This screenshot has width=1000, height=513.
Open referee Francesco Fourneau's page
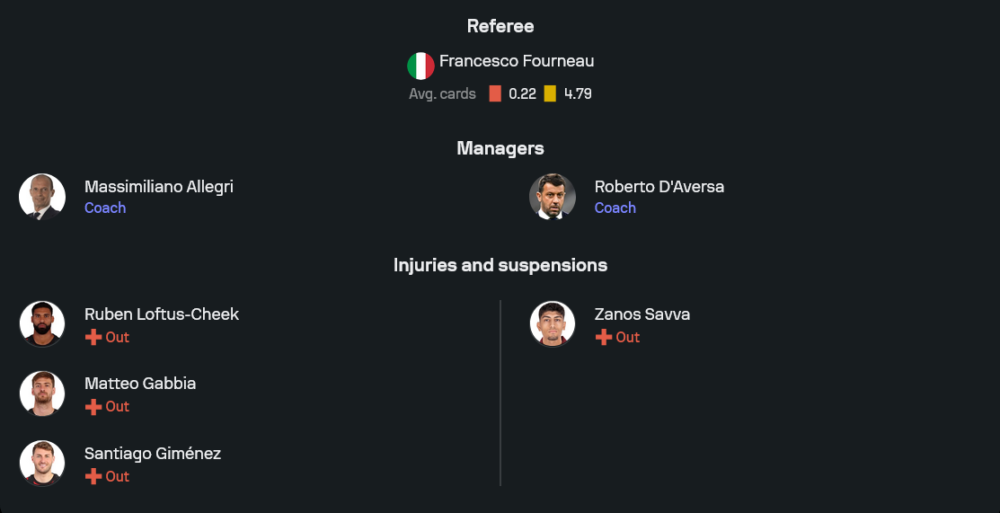coord(516,61)
